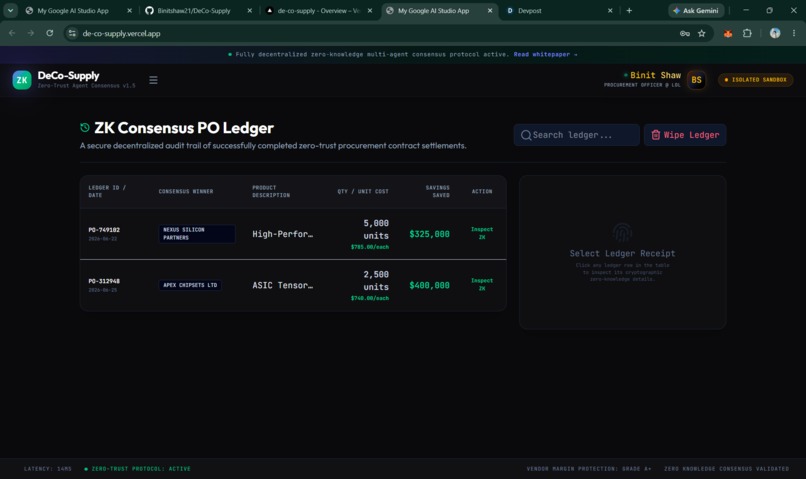Click the $400,000 savings value

pyautogui.click(x=429, y=285)
